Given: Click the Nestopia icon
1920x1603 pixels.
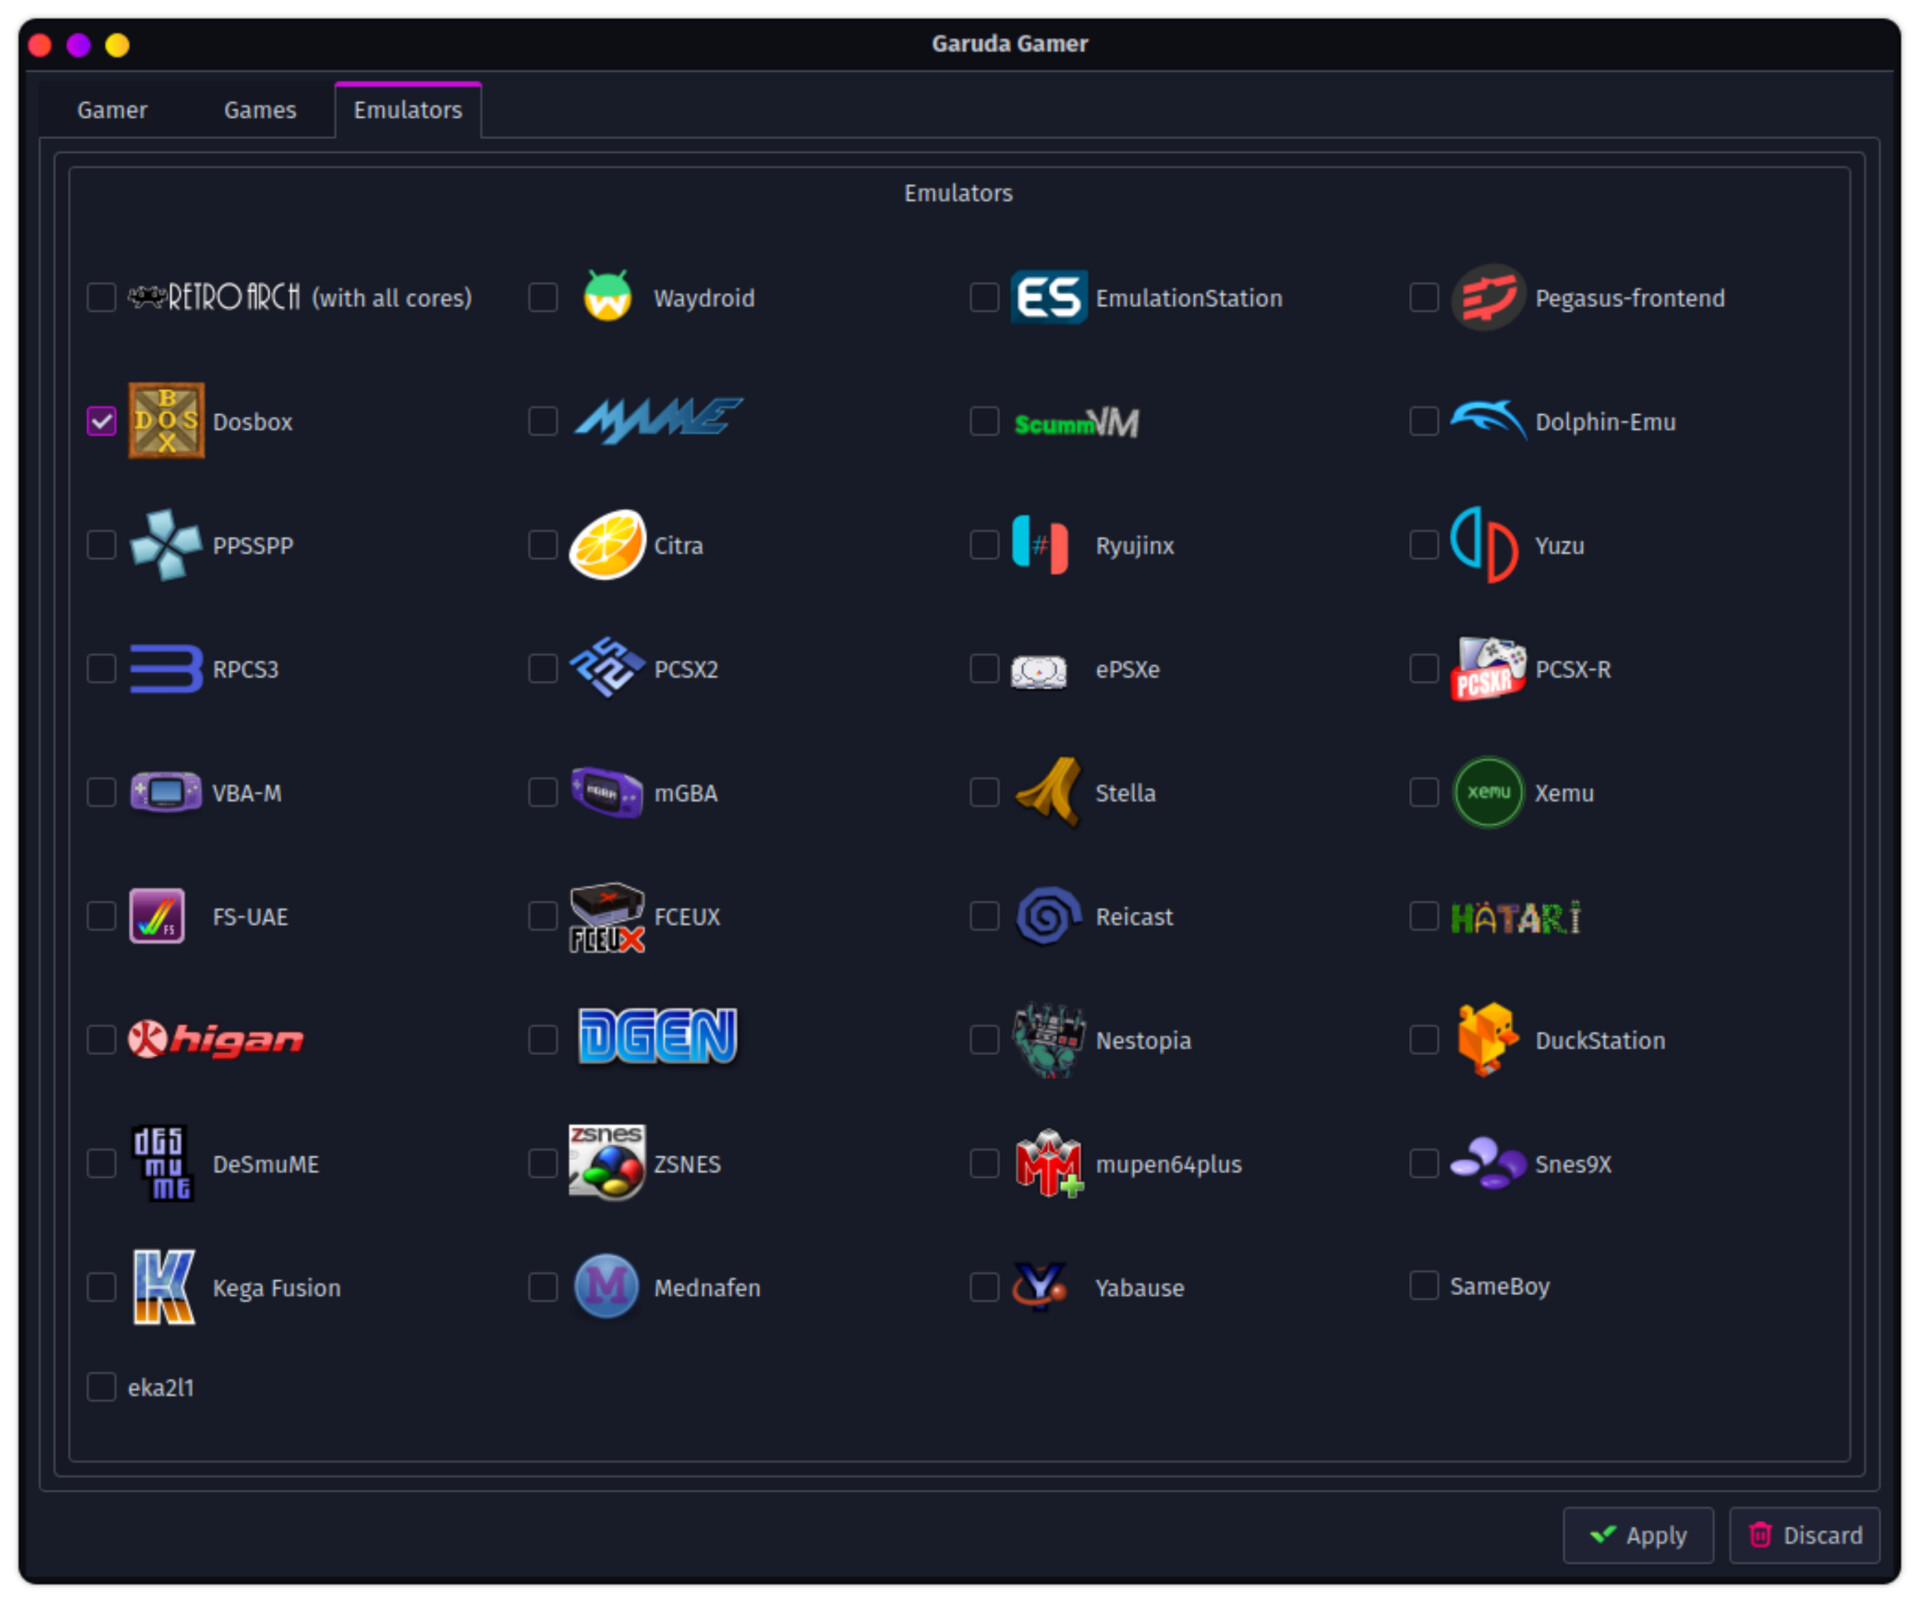Looking at the screenshot, I should [1048, 1040].
